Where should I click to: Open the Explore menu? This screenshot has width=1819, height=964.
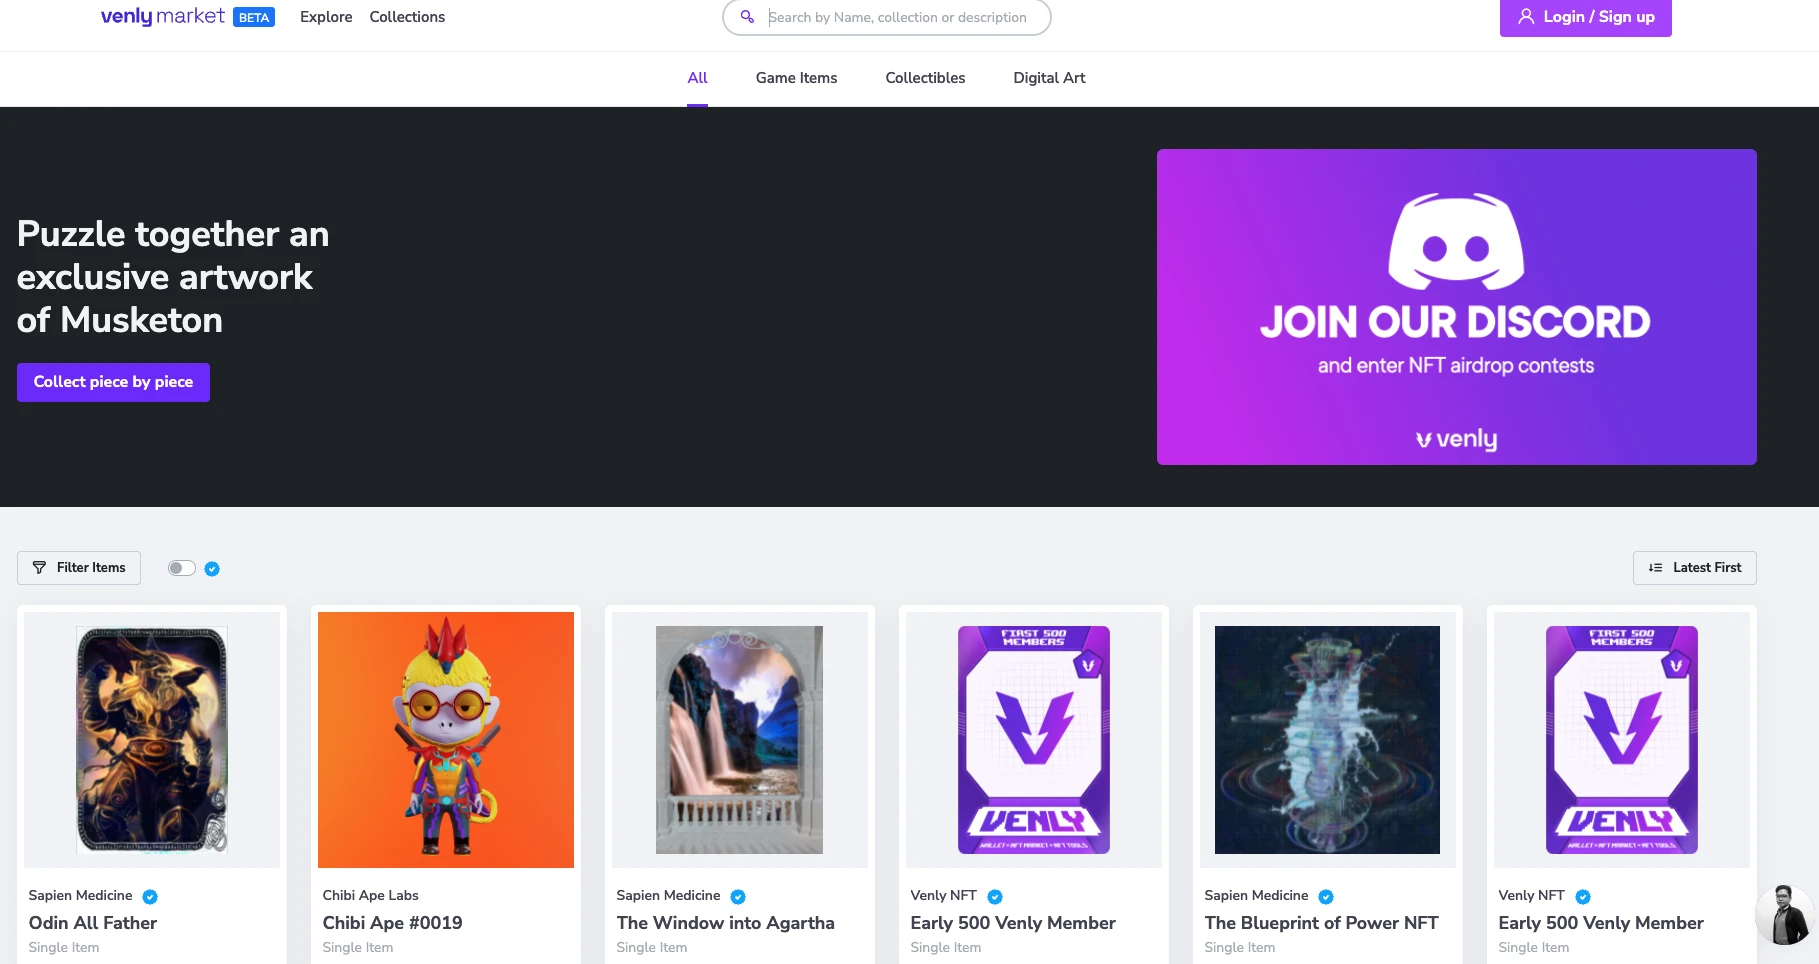[326, 17]
